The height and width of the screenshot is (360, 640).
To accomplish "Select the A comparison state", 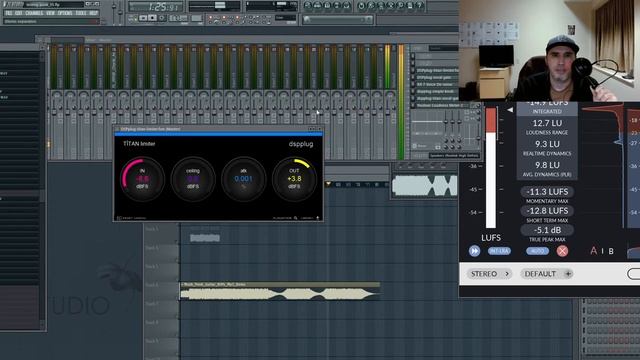I will pyautogui.click(x=593, y=251).
